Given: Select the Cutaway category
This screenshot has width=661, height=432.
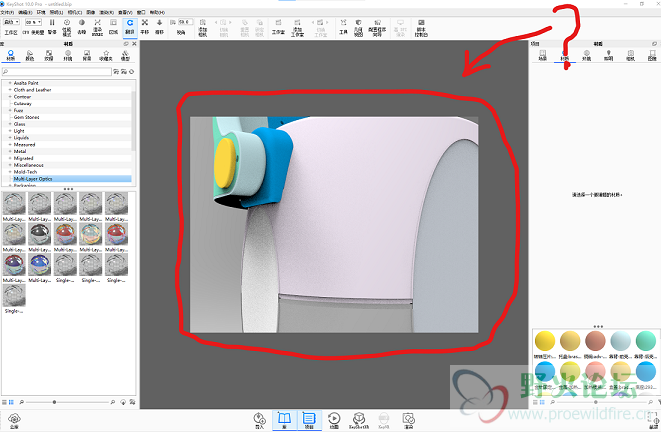Looking at the screenshot, I should tap(23, 104).
